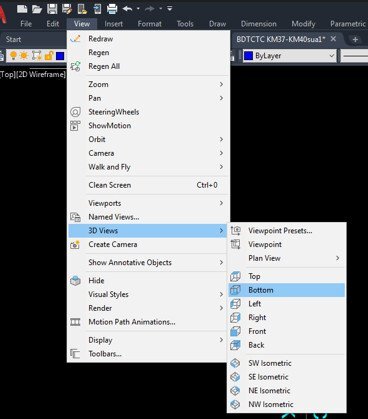Click the blue ByLayer color swatch
Viewport: 368px width, 419px height.
coord(248,56)
